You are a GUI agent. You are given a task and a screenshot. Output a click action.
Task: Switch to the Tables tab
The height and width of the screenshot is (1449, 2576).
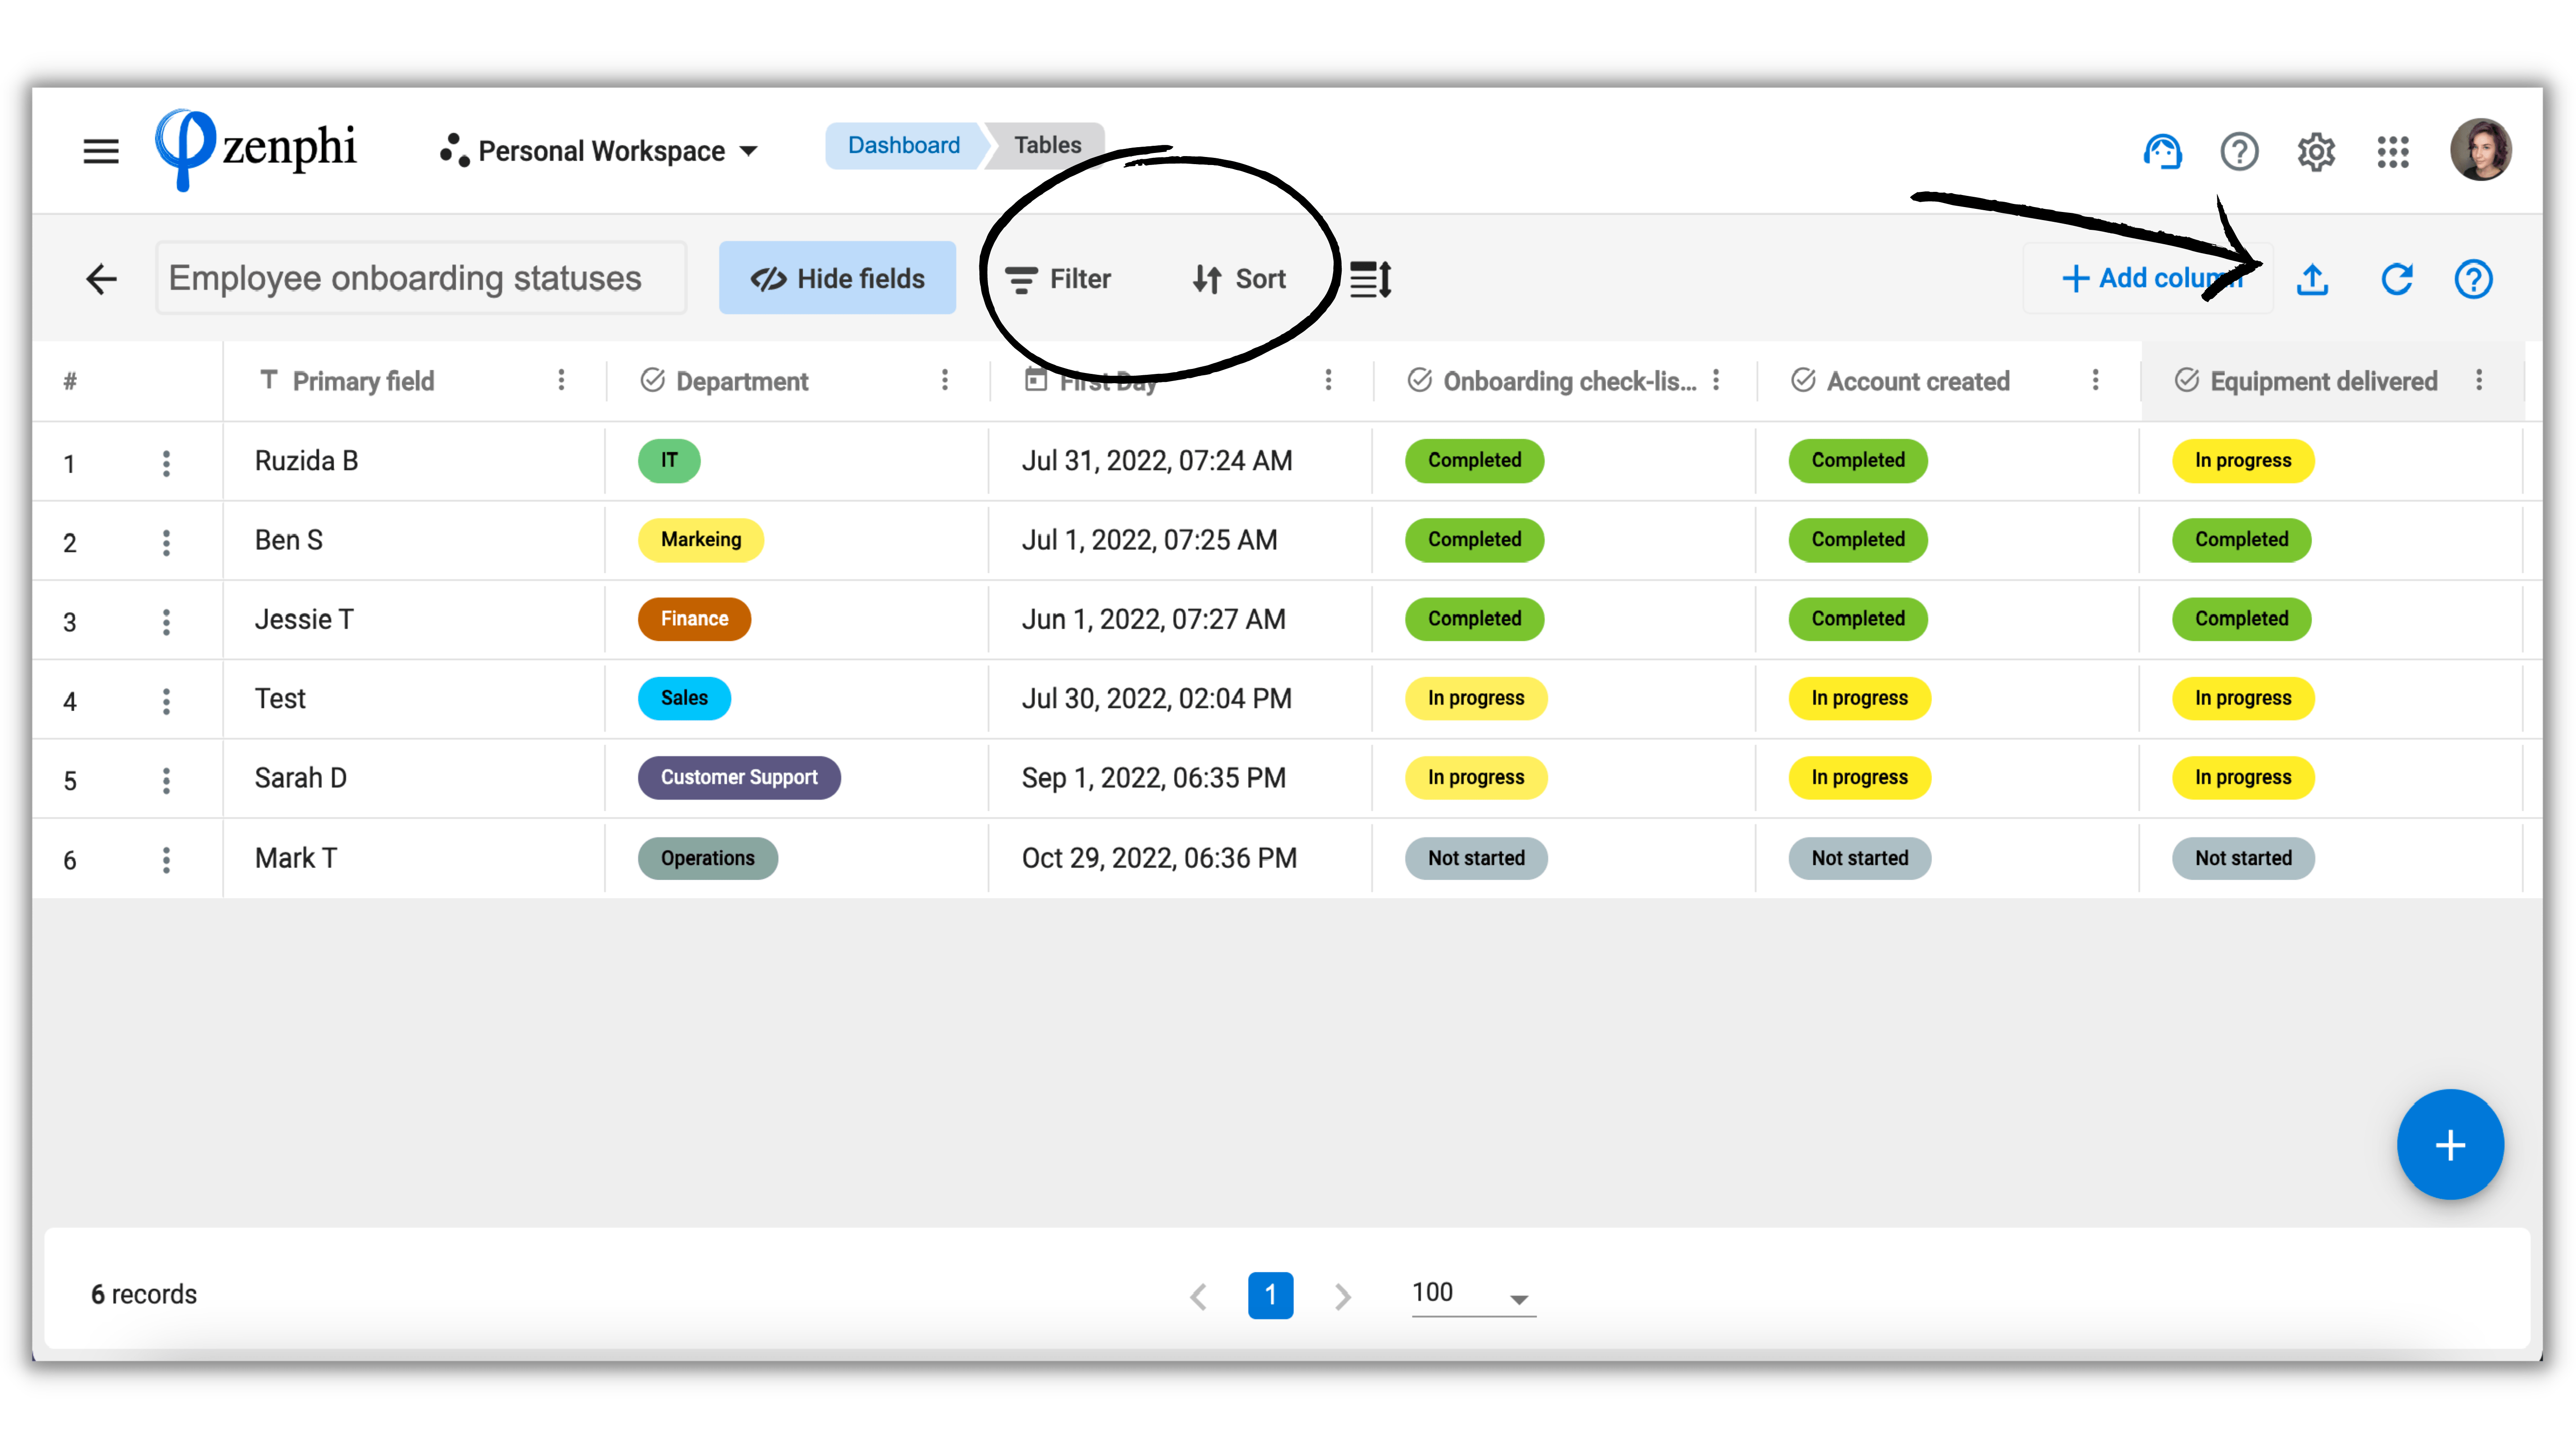[1046, 144]
